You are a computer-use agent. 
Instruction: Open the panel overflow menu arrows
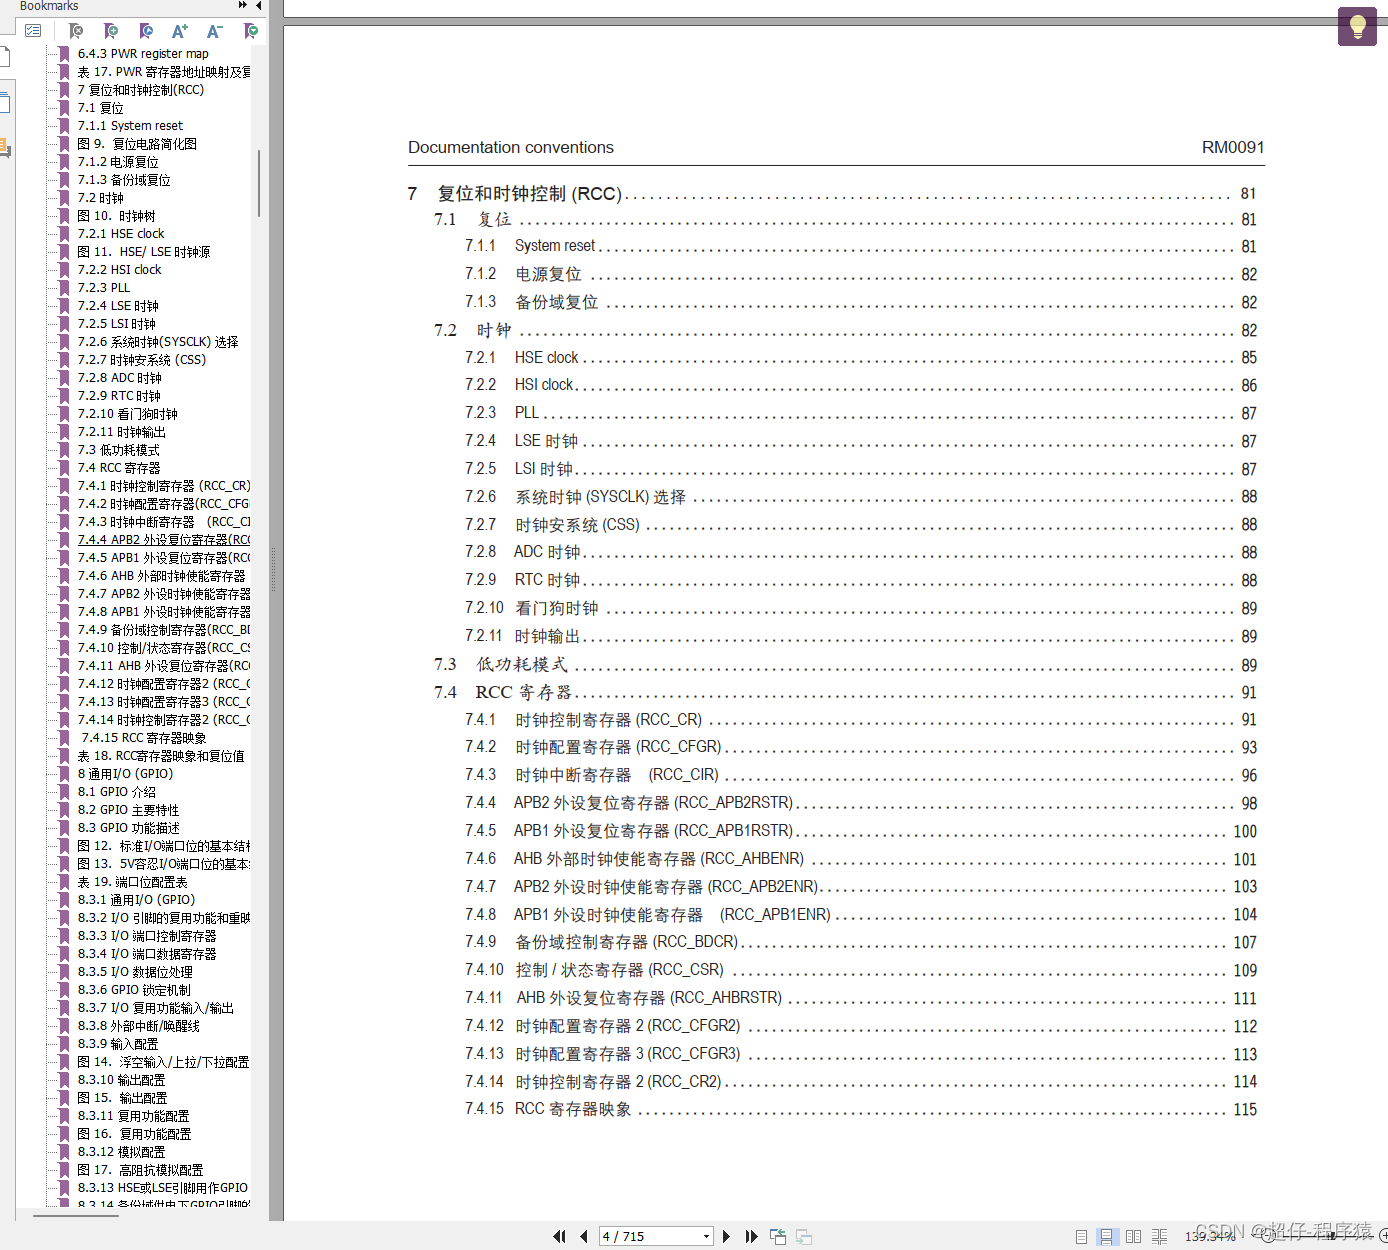click(x=241, y=5)
